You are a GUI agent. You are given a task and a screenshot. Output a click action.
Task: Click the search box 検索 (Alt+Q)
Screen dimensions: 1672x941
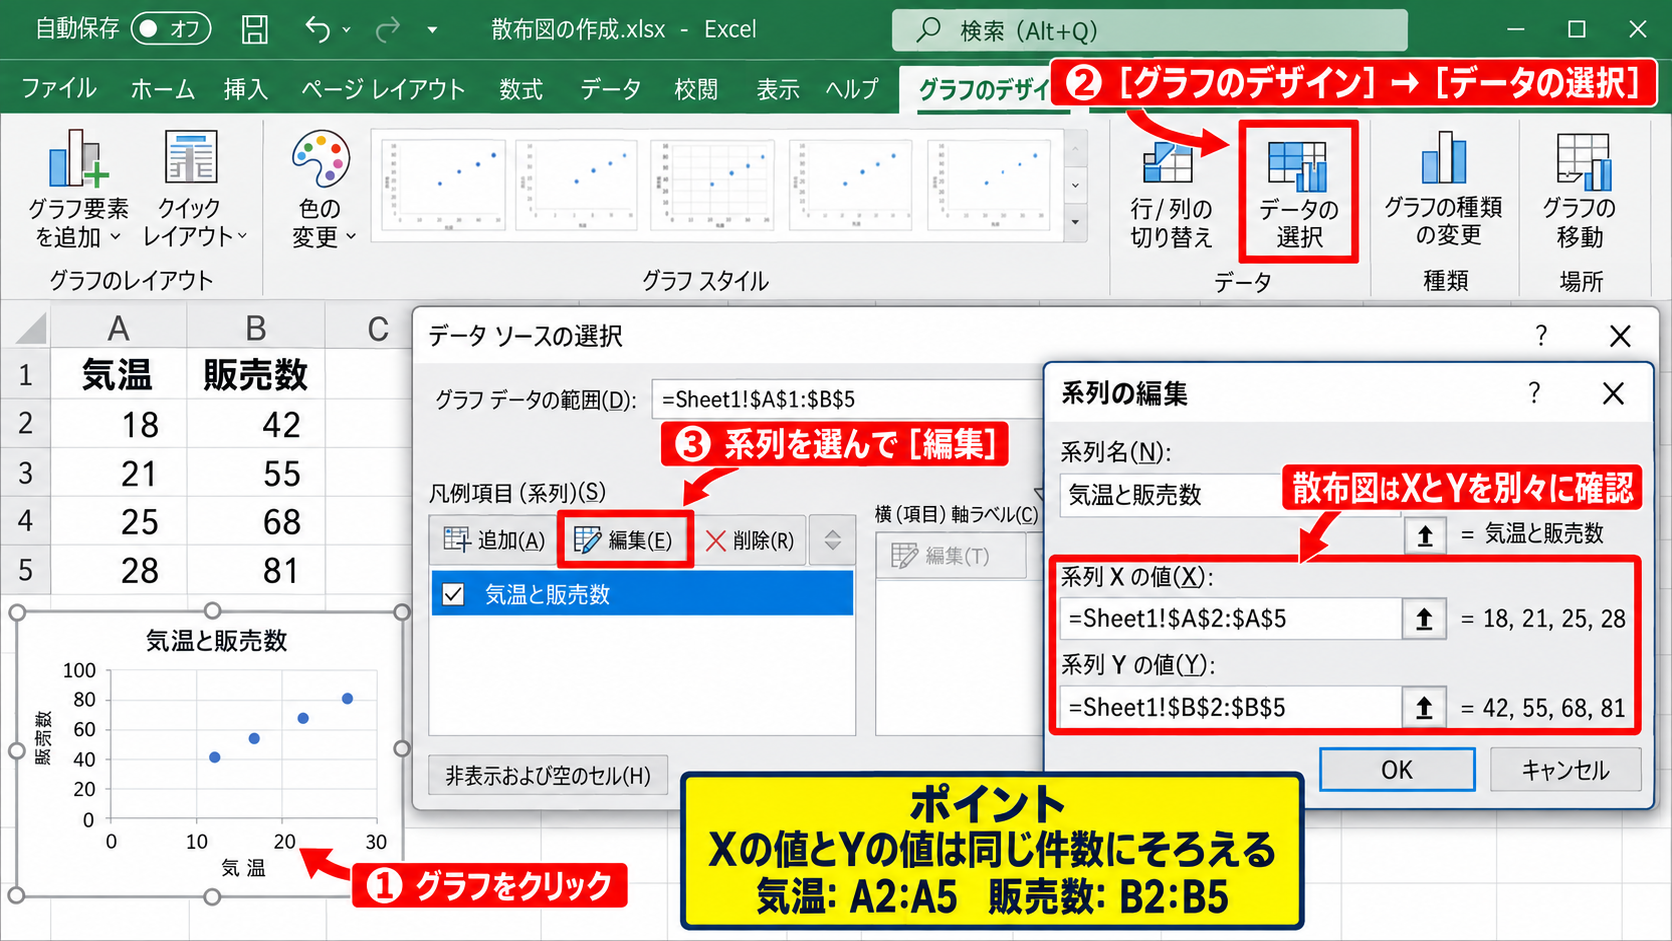tap(1149, 30)
